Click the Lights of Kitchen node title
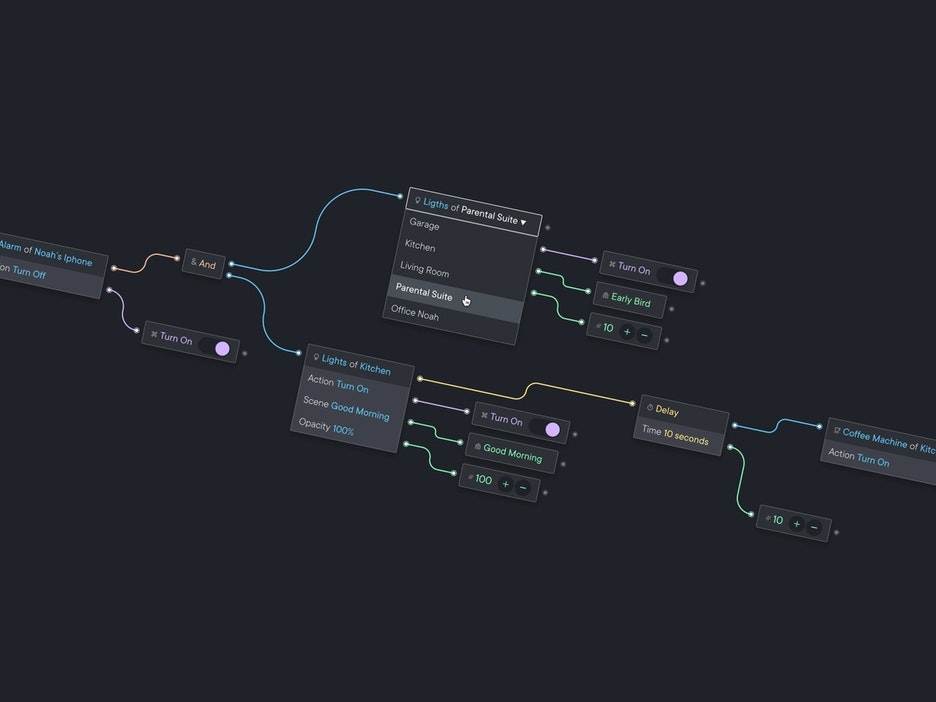Image resolution: width=936 pixels, height=702 pixels. point(356,365)
